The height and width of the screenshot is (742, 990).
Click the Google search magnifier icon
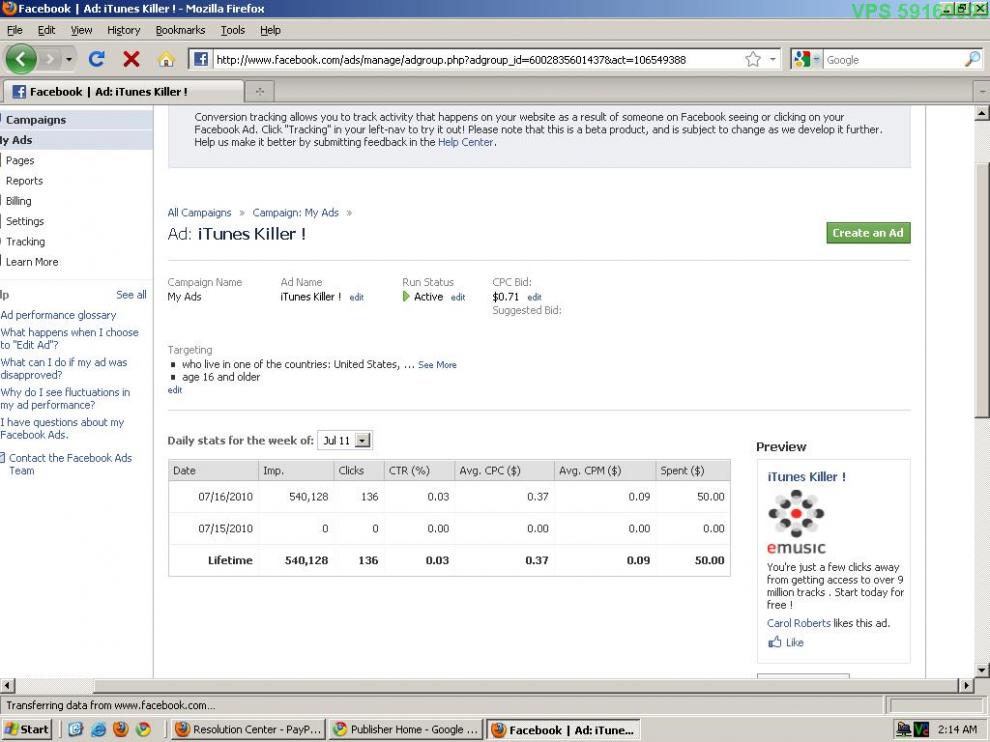click(972, 59)
